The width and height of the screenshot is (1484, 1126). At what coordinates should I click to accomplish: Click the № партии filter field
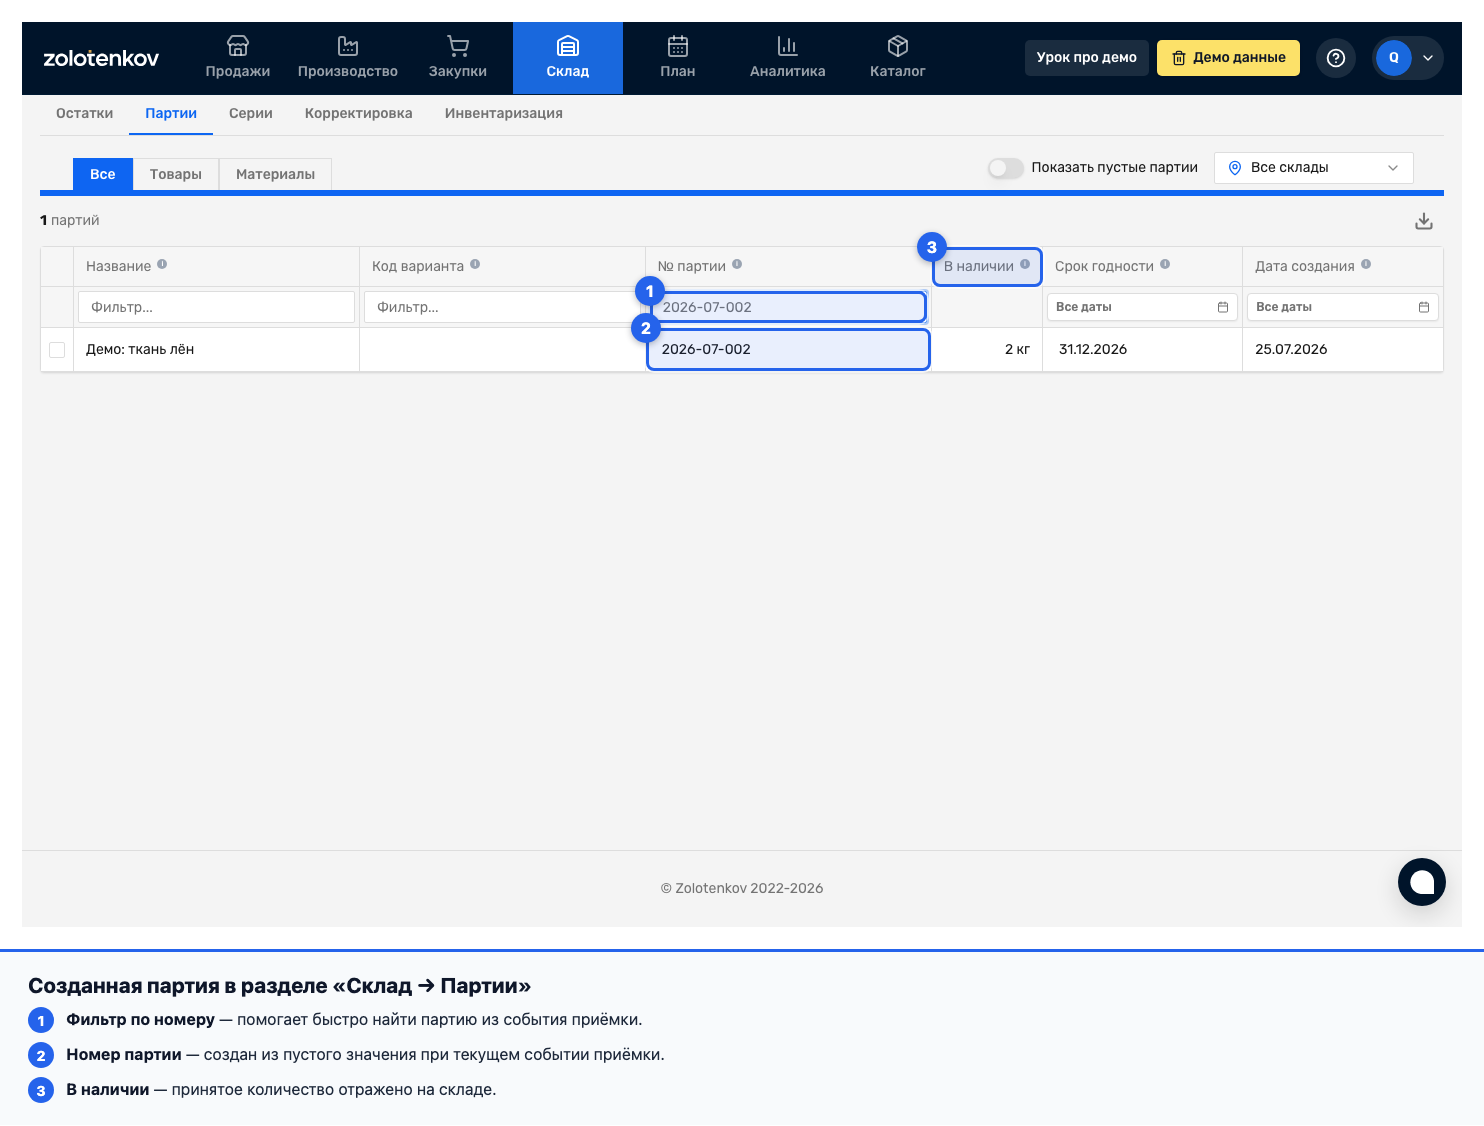[x=789, y=307]
